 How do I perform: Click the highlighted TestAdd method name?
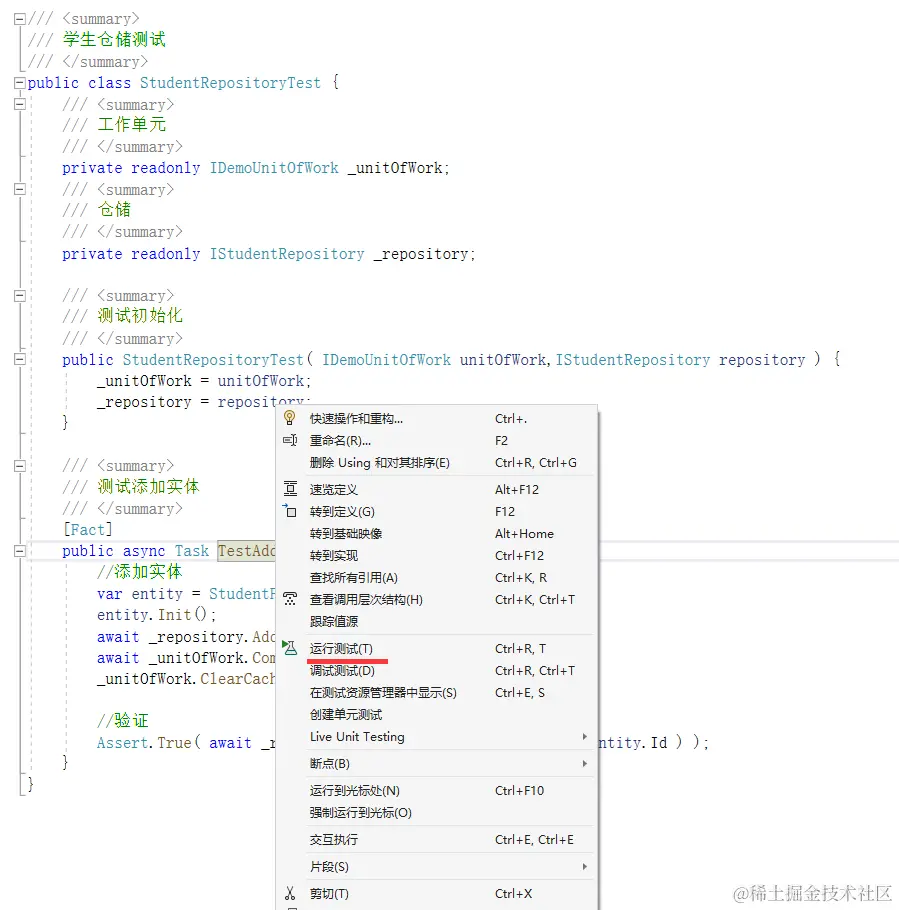tap(247, 551)
